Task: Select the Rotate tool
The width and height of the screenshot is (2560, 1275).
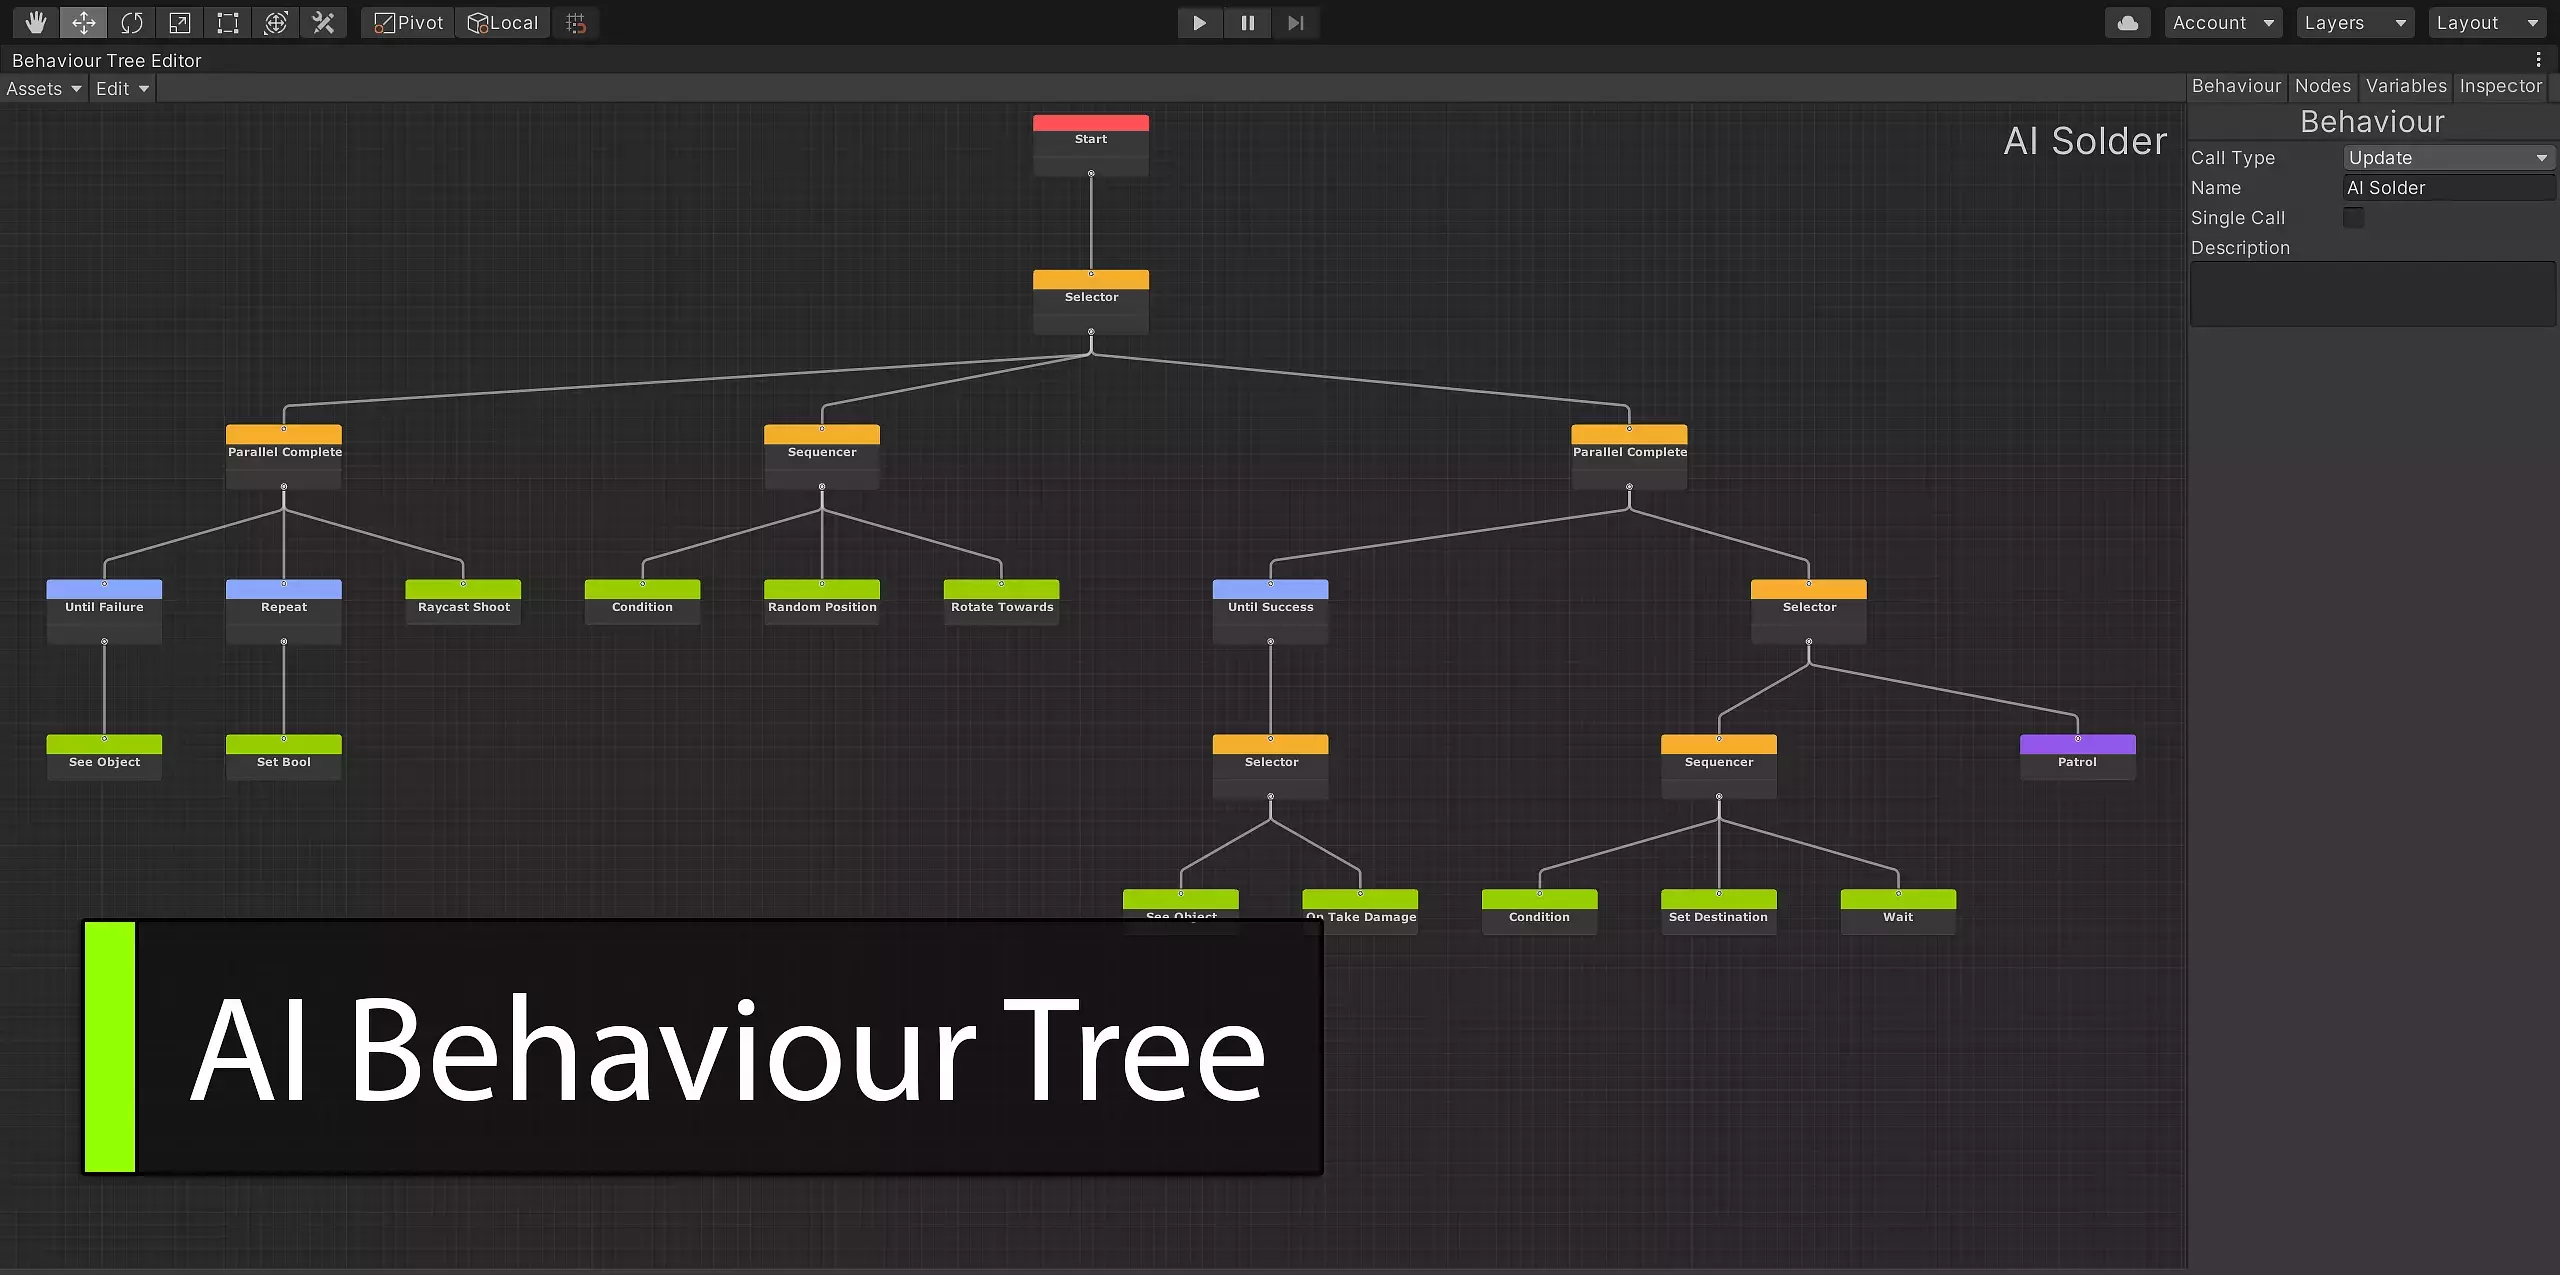Action: [x=132, y=22]
